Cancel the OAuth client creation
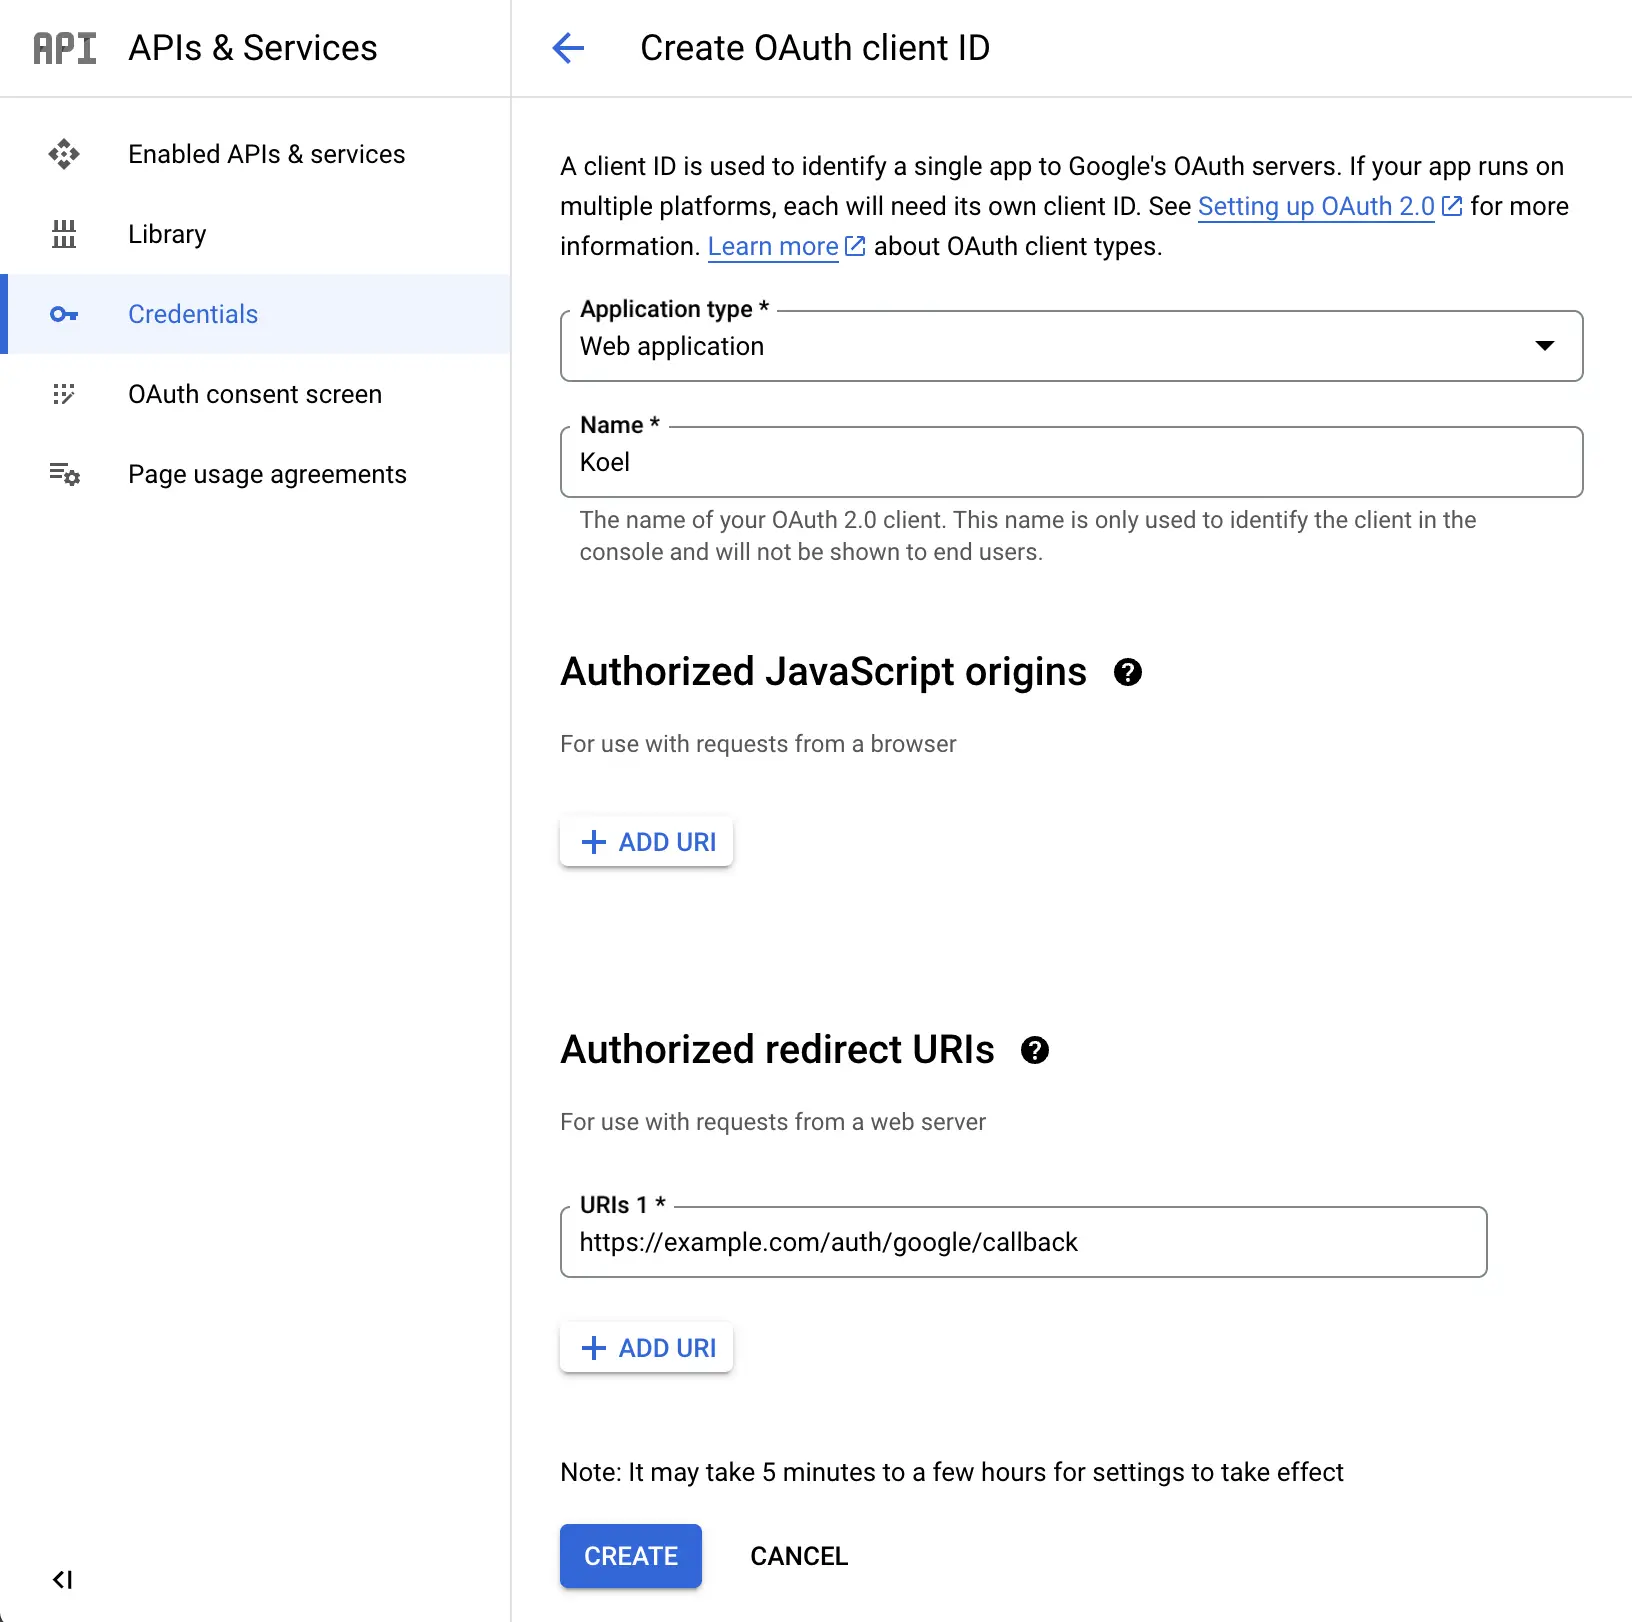The width and height of the screenshot is (1632, 1622). 798,1556
